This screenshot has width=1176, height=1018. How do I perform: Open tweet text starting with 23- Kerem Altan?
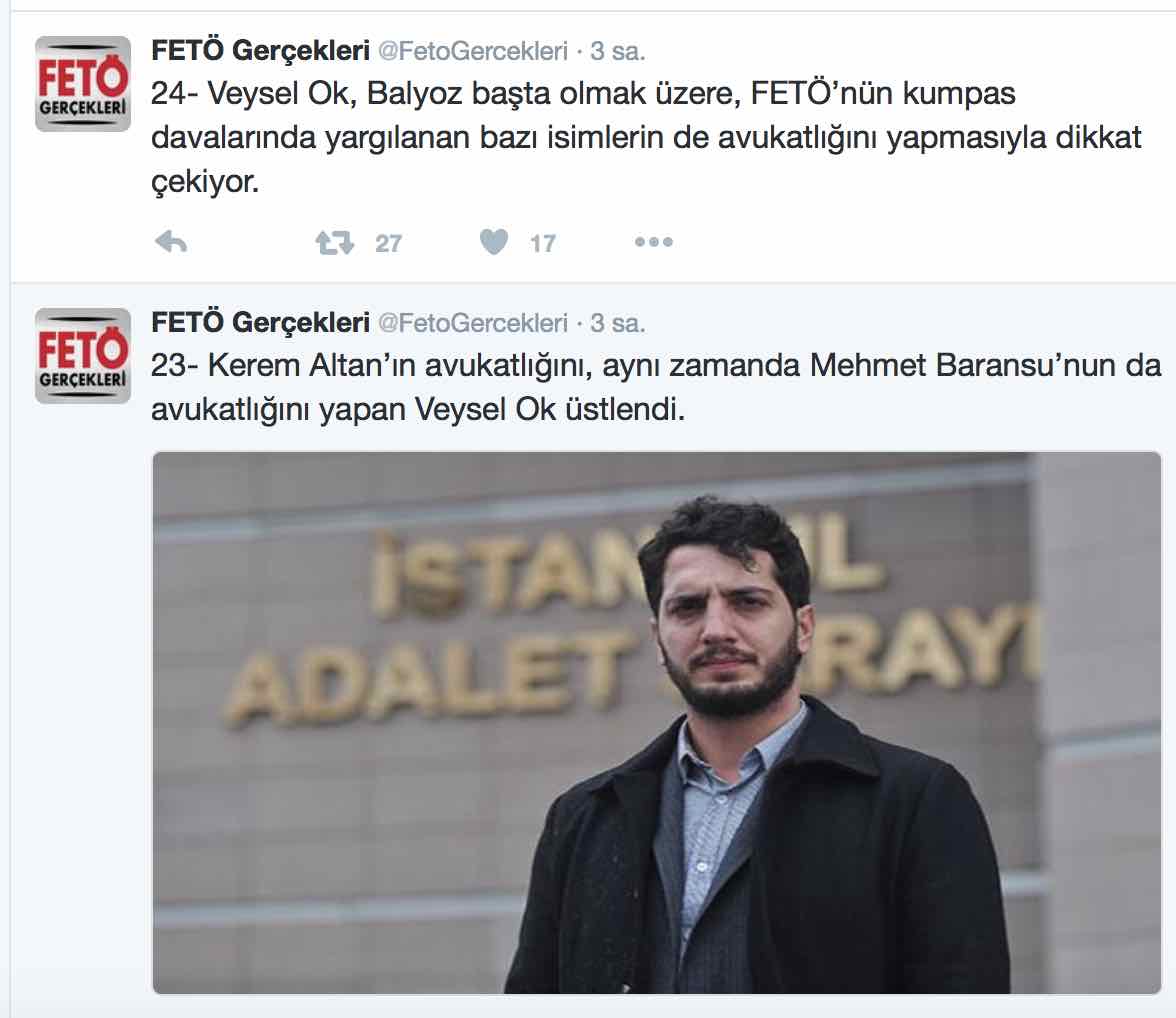point(656,387)
